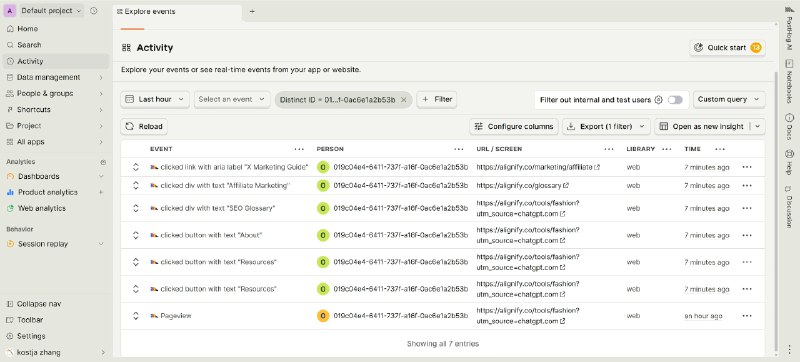The width and height of the screenshot is (800, 362).
Task: Open LIBRARY column options menu
Action: [667, 149]
